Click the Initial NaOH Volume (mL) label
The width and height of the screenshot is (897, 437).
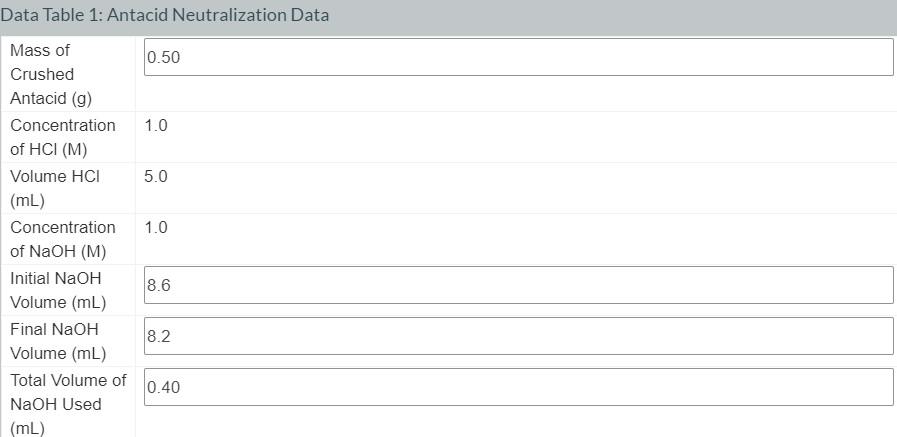point(58,290)
